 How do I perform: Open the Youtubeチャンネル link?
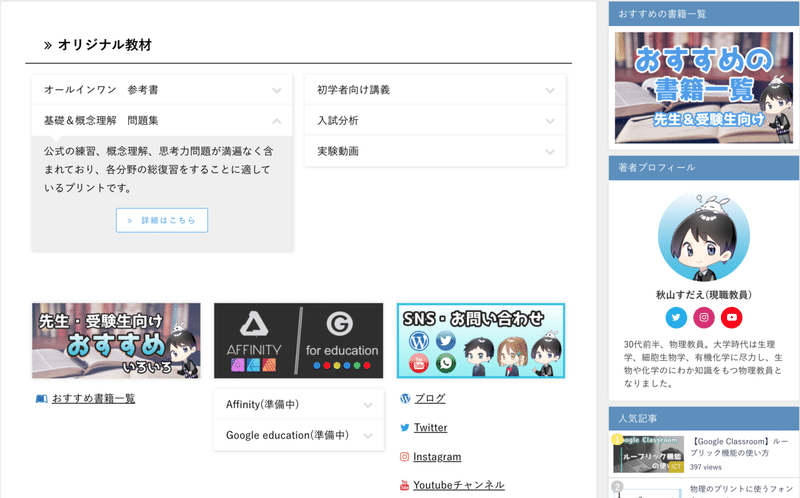(x=459, y=485)
